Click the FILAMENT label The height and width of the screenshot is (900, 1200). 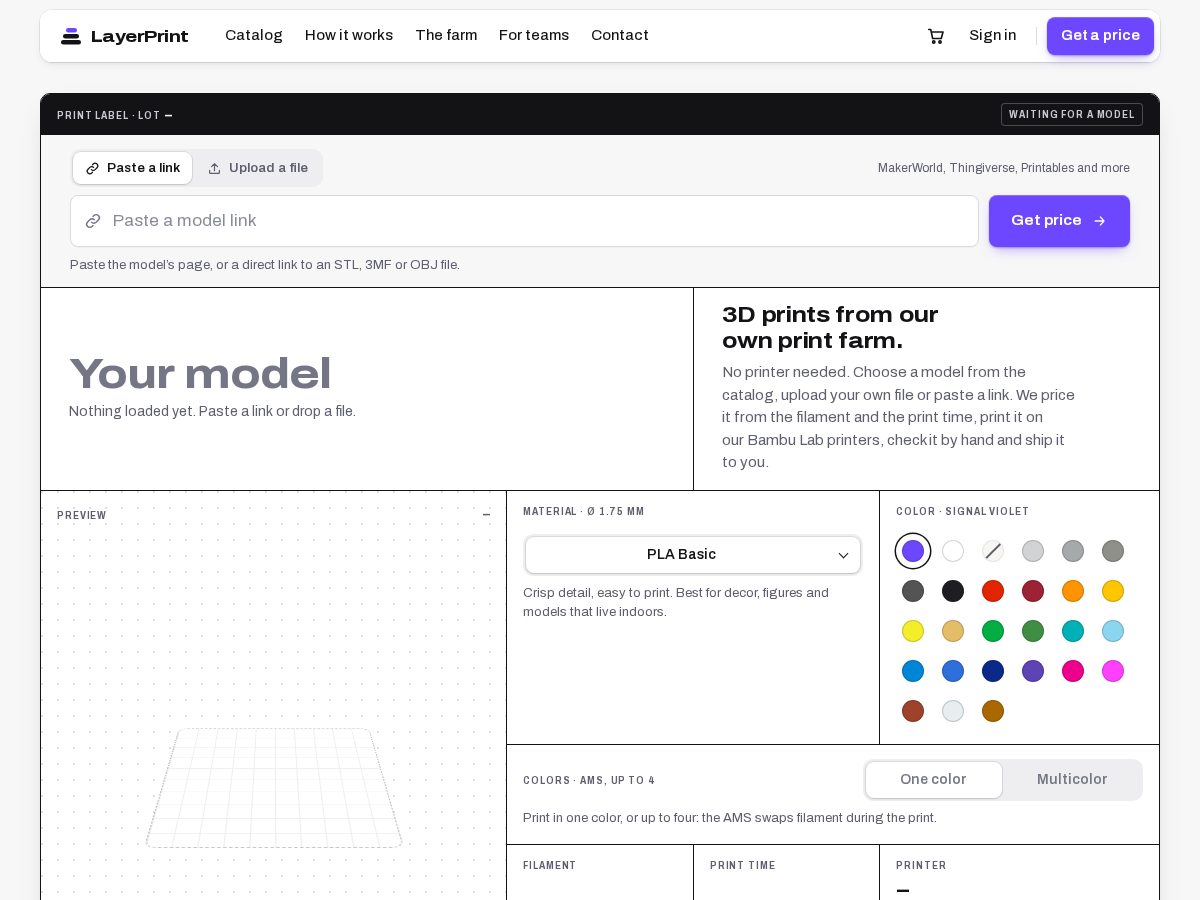tap(550, 866)
